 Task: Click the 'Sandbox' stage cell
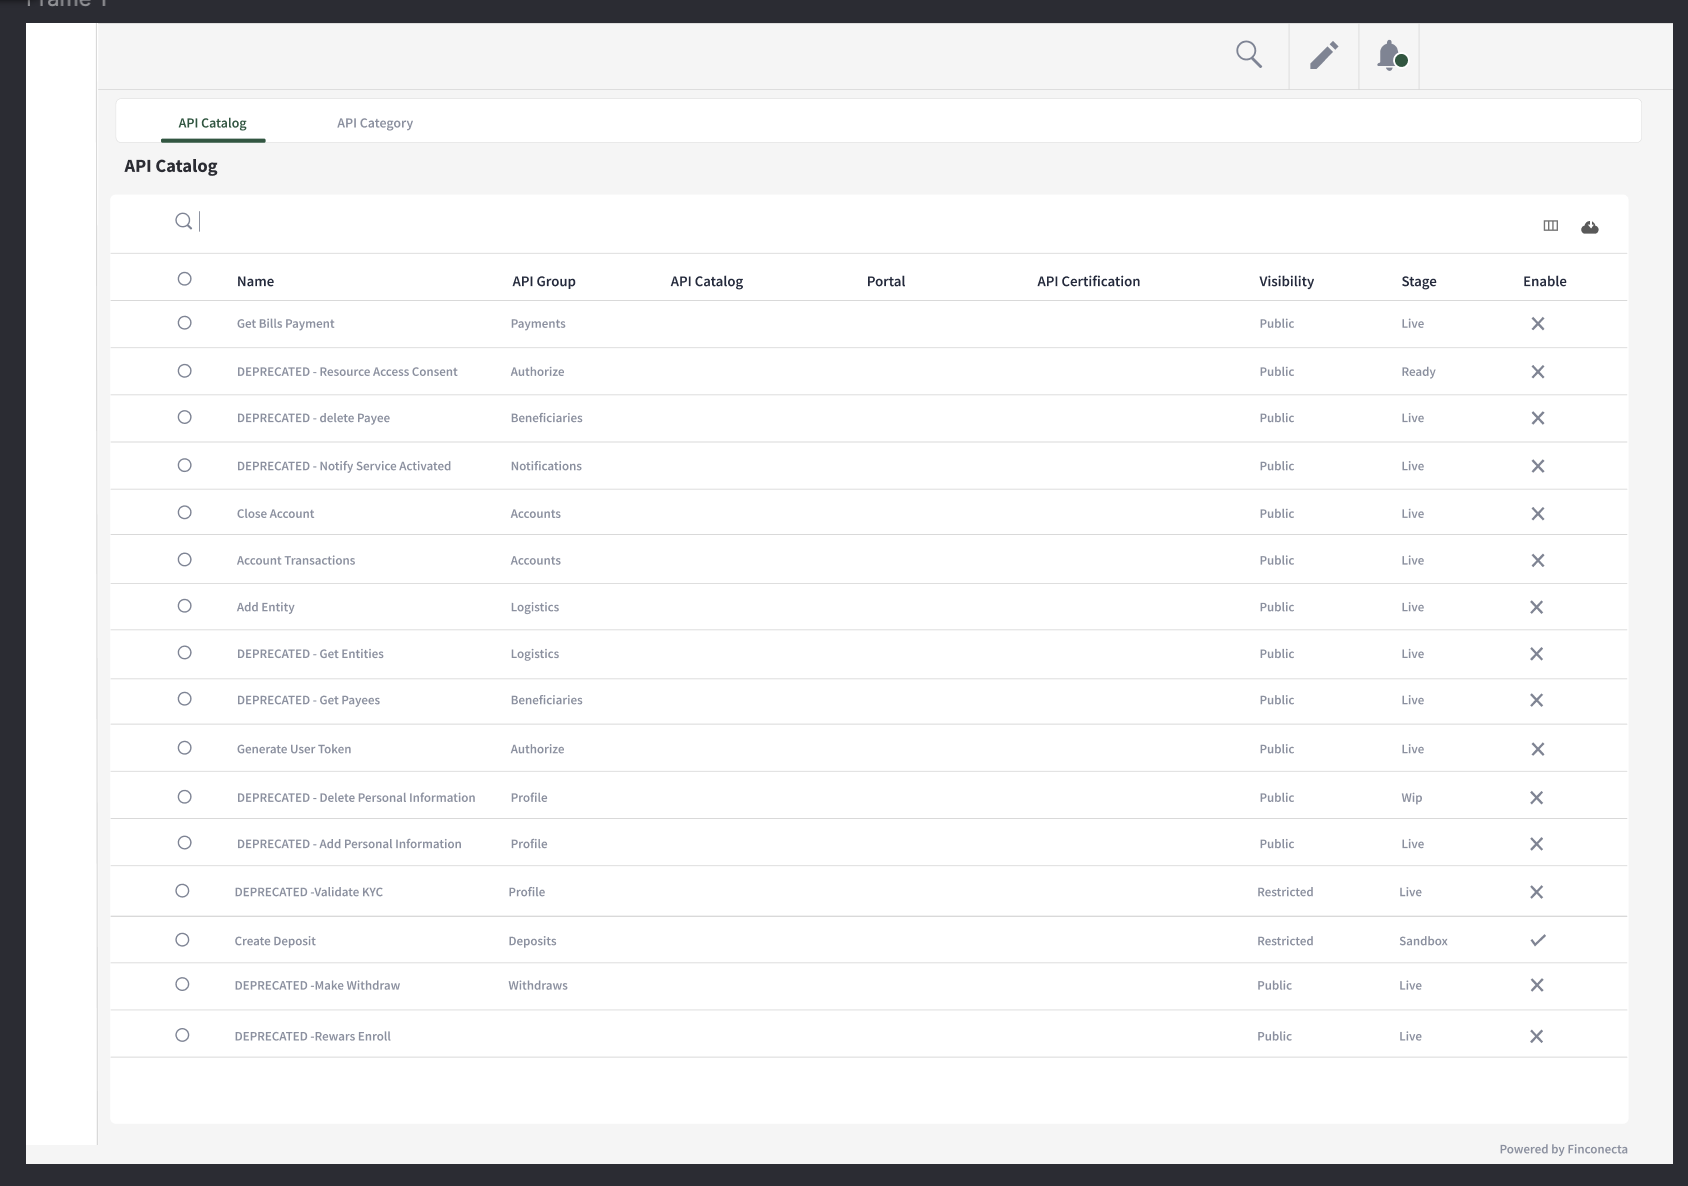(1423, 941)
